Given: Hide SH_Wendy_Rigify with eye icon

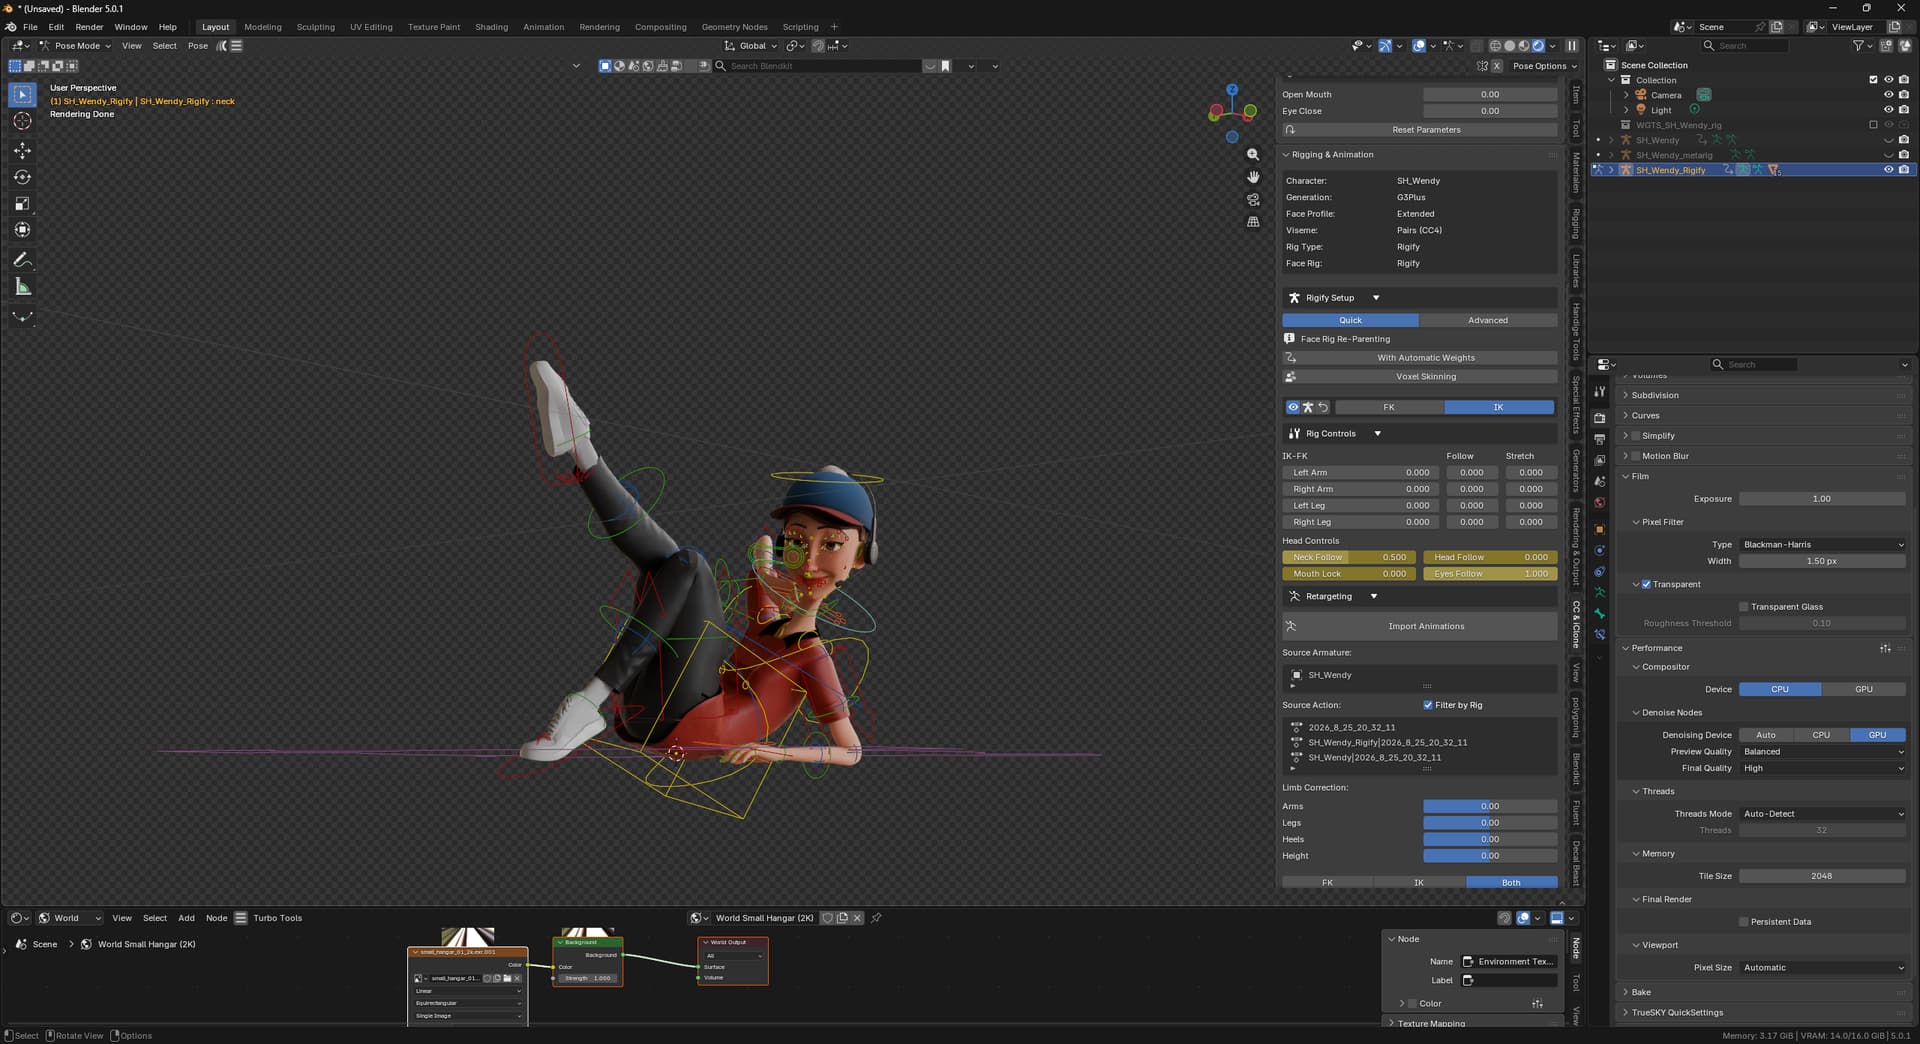Looking at the screenshot, I should click(x=1888, y=170).
